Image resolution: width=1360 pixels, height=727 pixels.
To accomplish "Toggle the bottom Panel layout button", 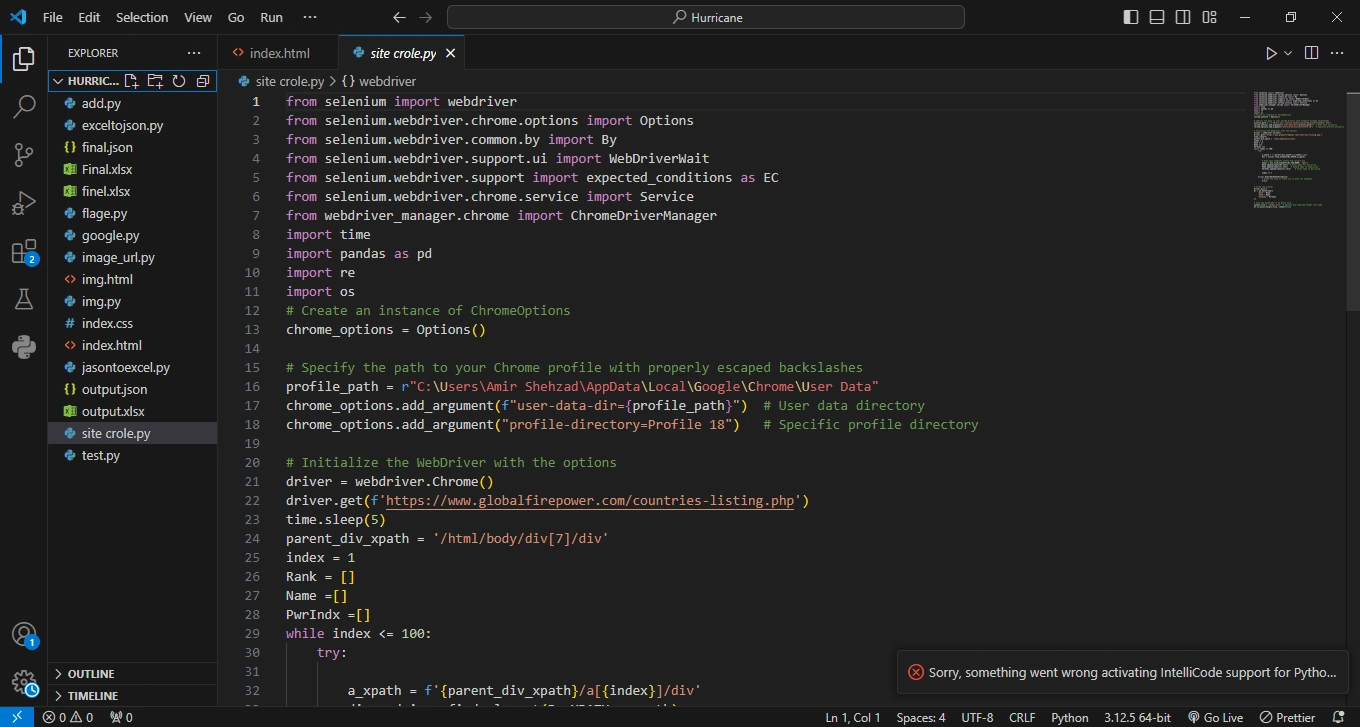I will click(1157, 17).
